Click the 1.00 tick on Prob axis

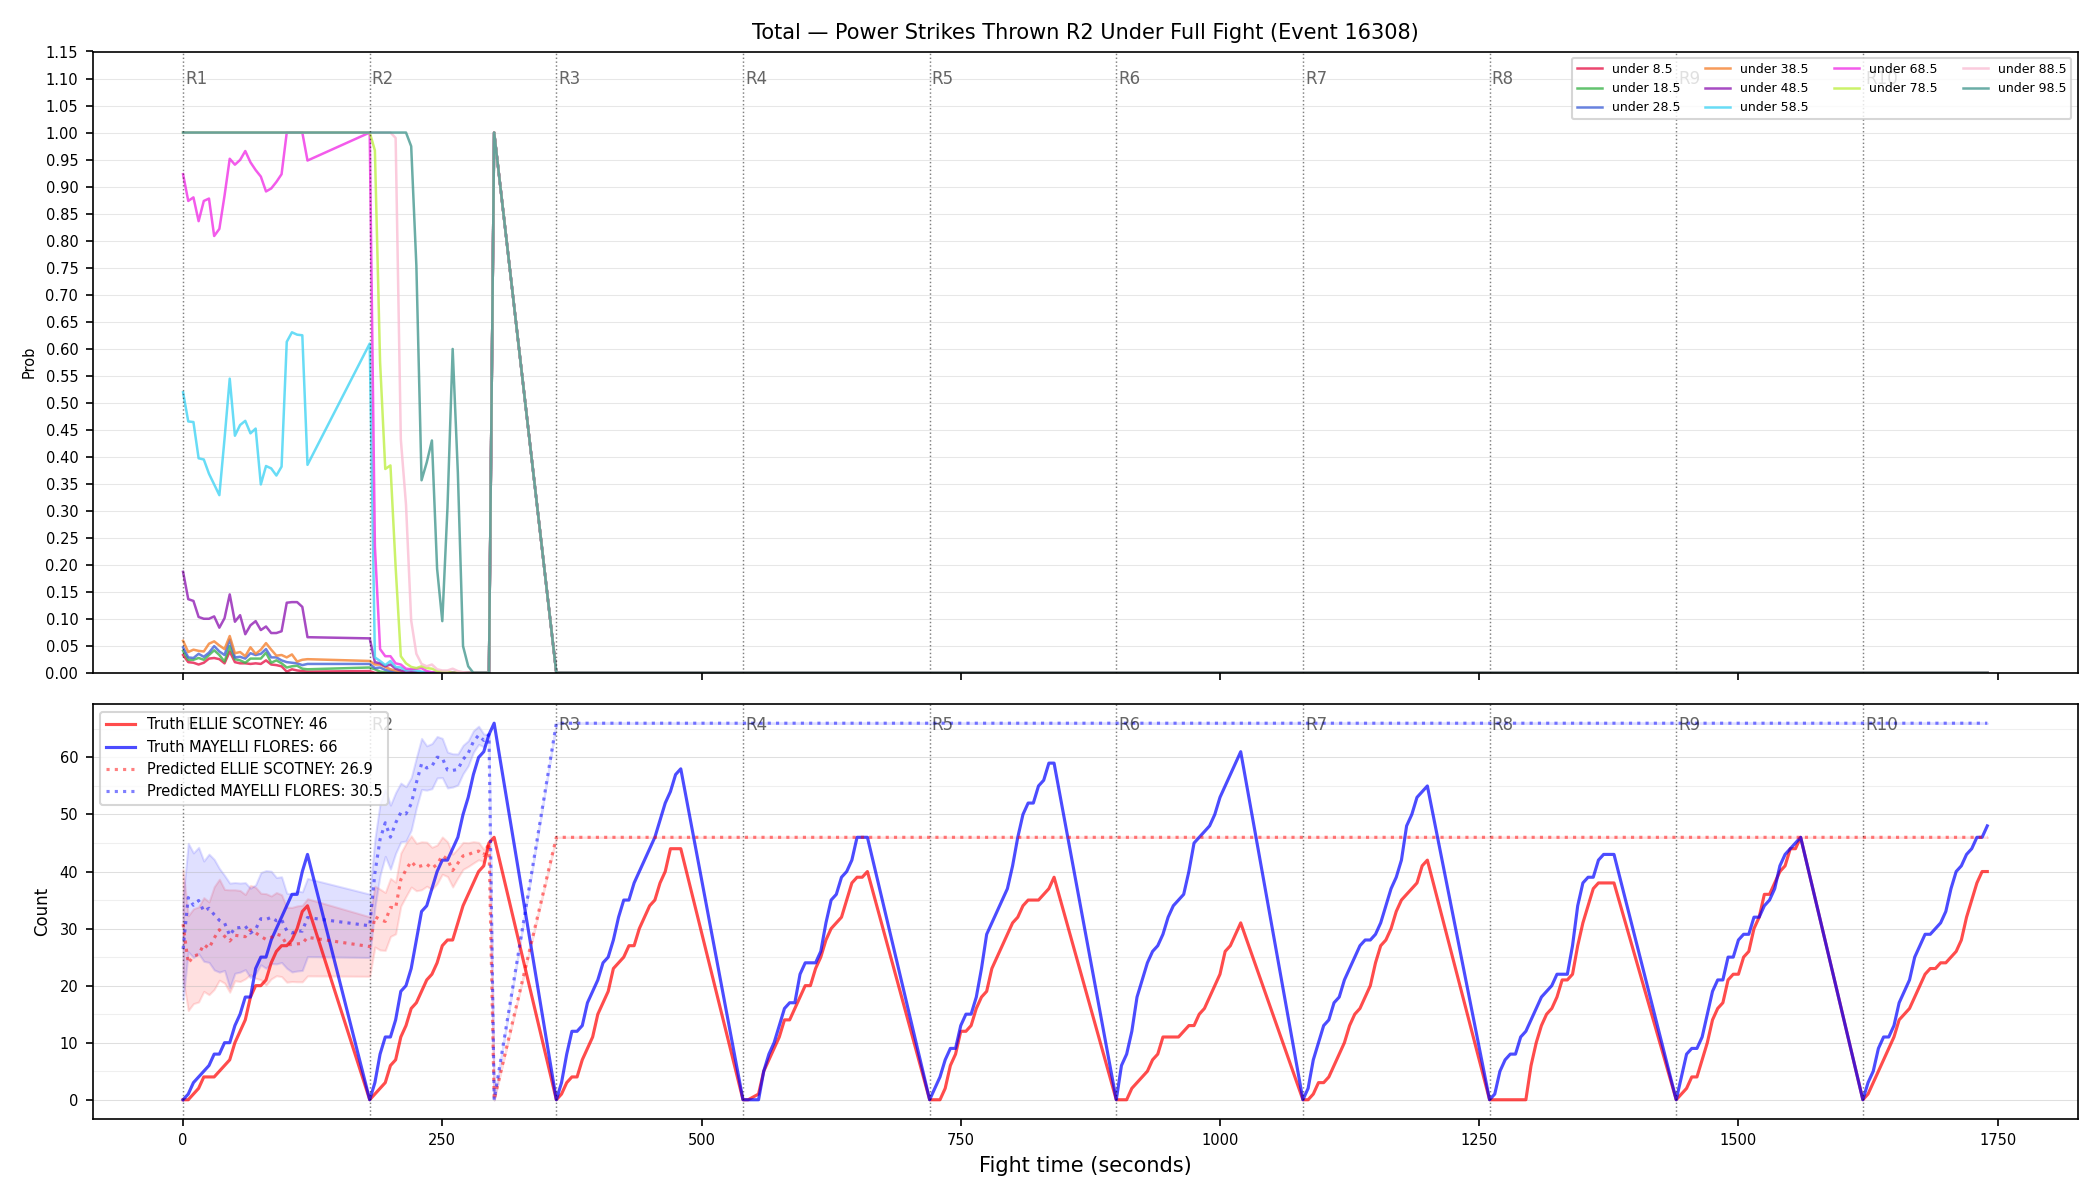click(62, 133)
